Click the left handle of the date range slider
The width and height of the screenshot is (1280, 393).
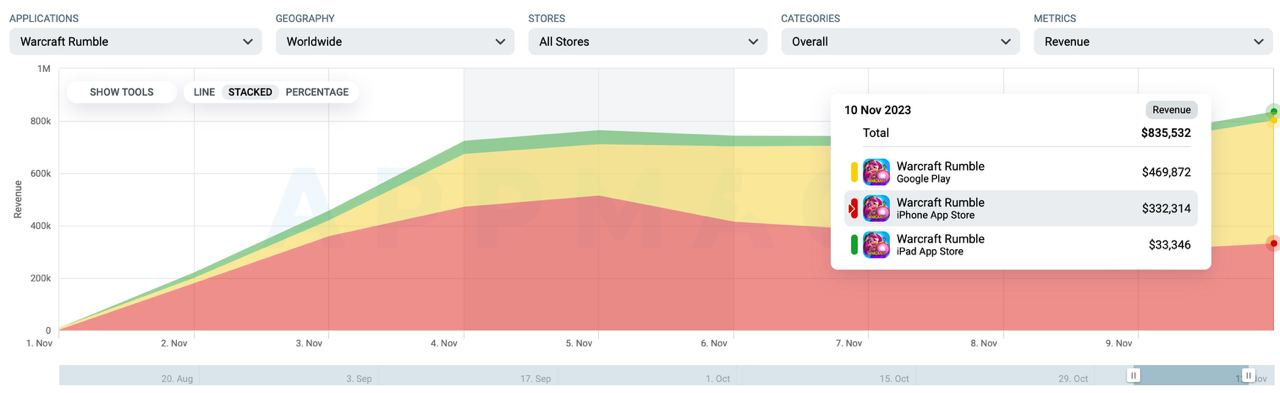tap(1133, 375)
